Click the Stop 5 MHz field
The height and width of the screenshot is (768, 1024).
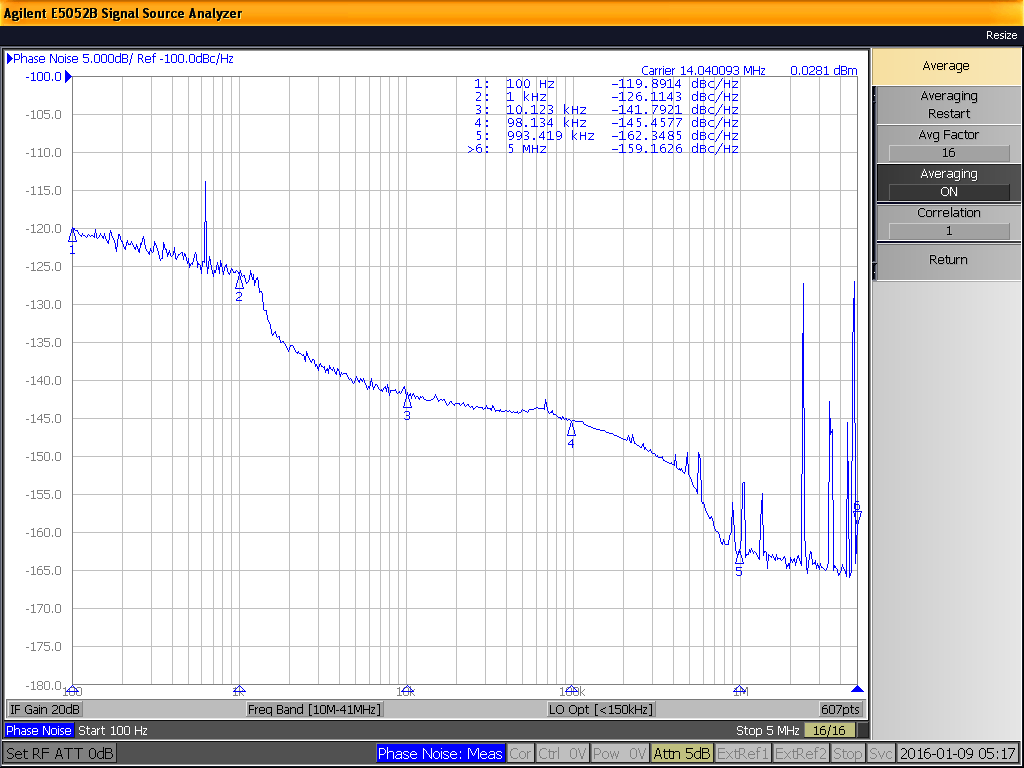tap(767, 730)
